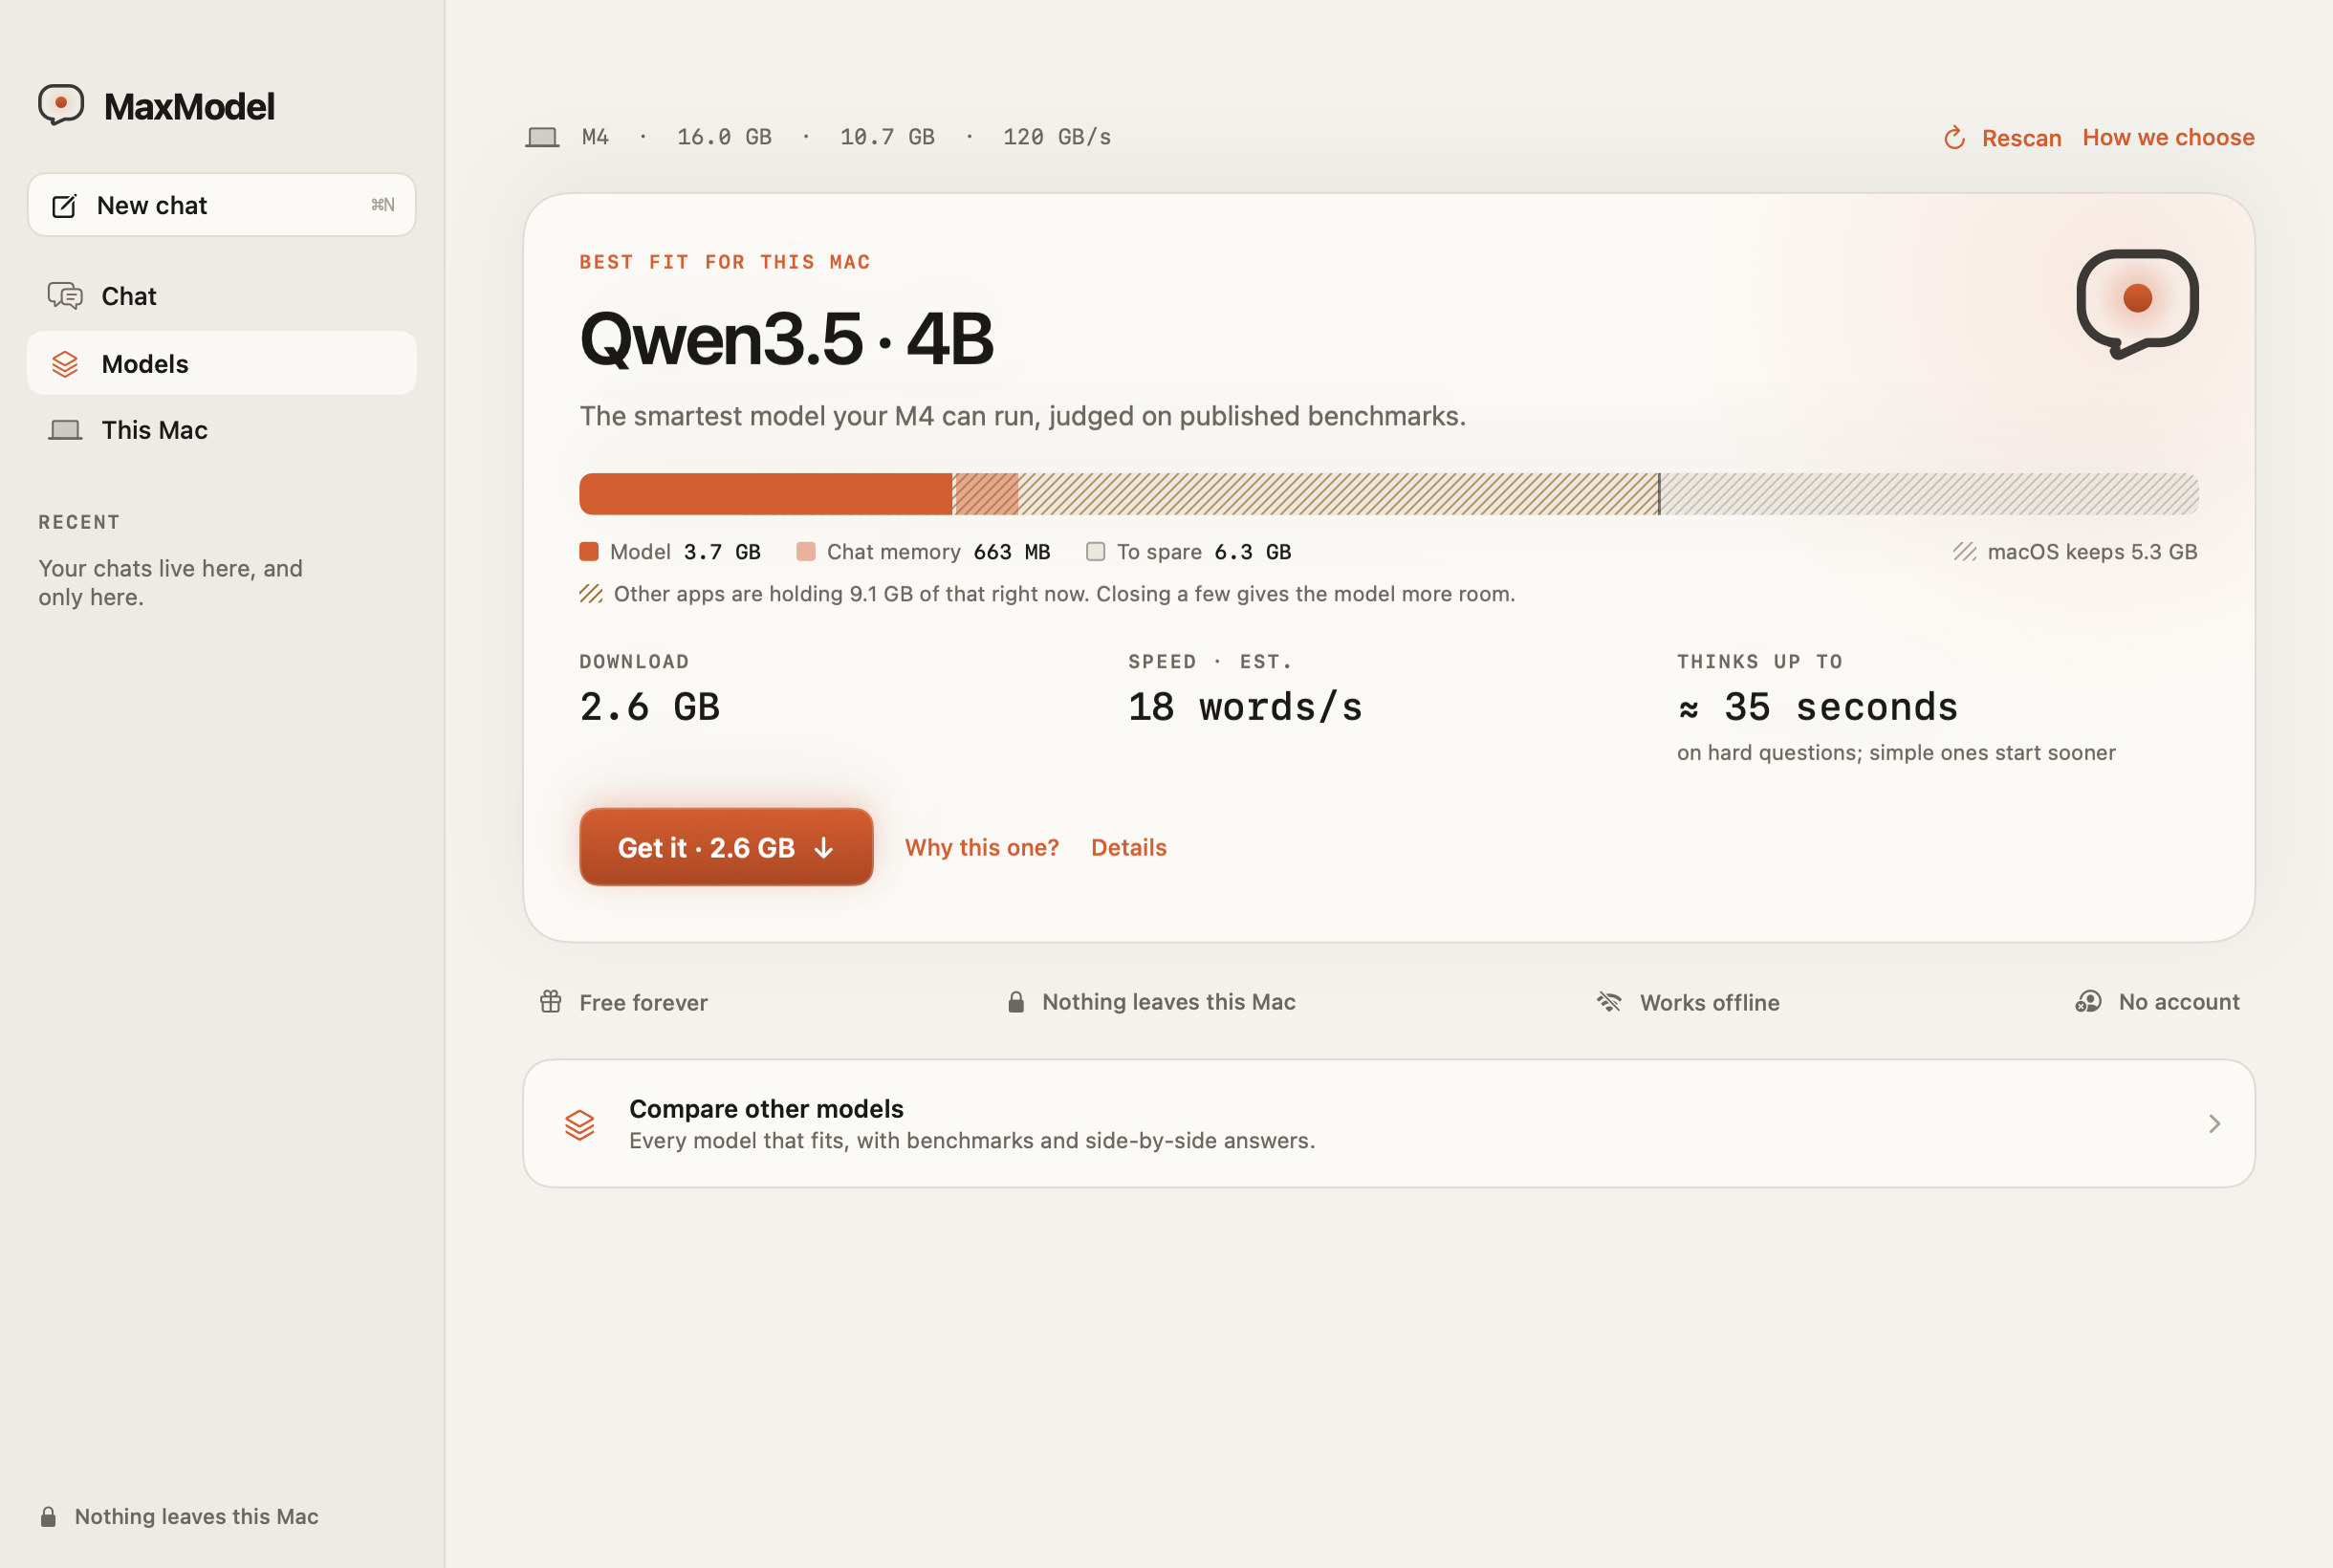
Task: Start a New chat
Action: 222,205
